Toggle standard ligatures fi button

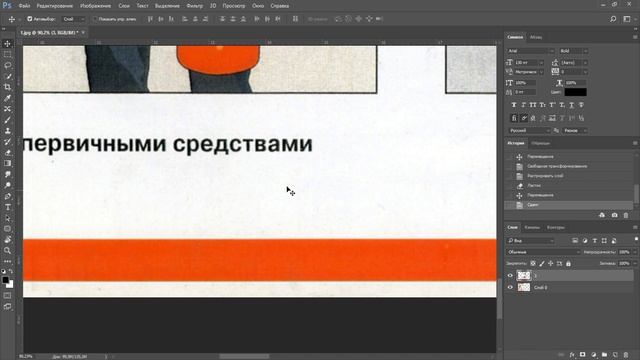pyautogui.click(x=514, y=118)
